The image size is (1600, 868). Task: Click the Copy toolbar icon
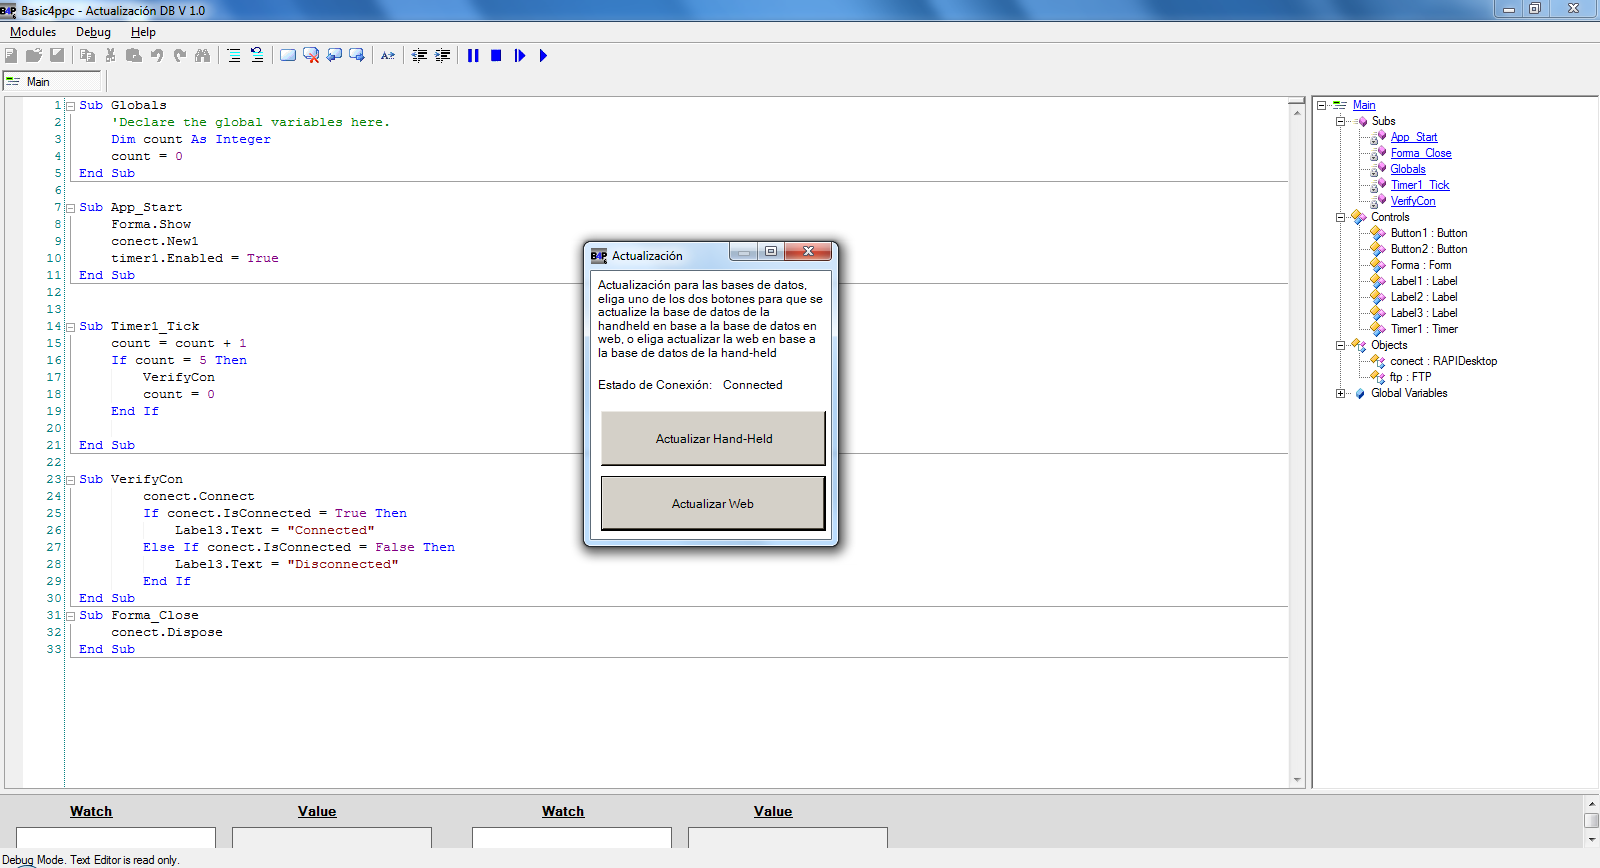click(87, 56)
